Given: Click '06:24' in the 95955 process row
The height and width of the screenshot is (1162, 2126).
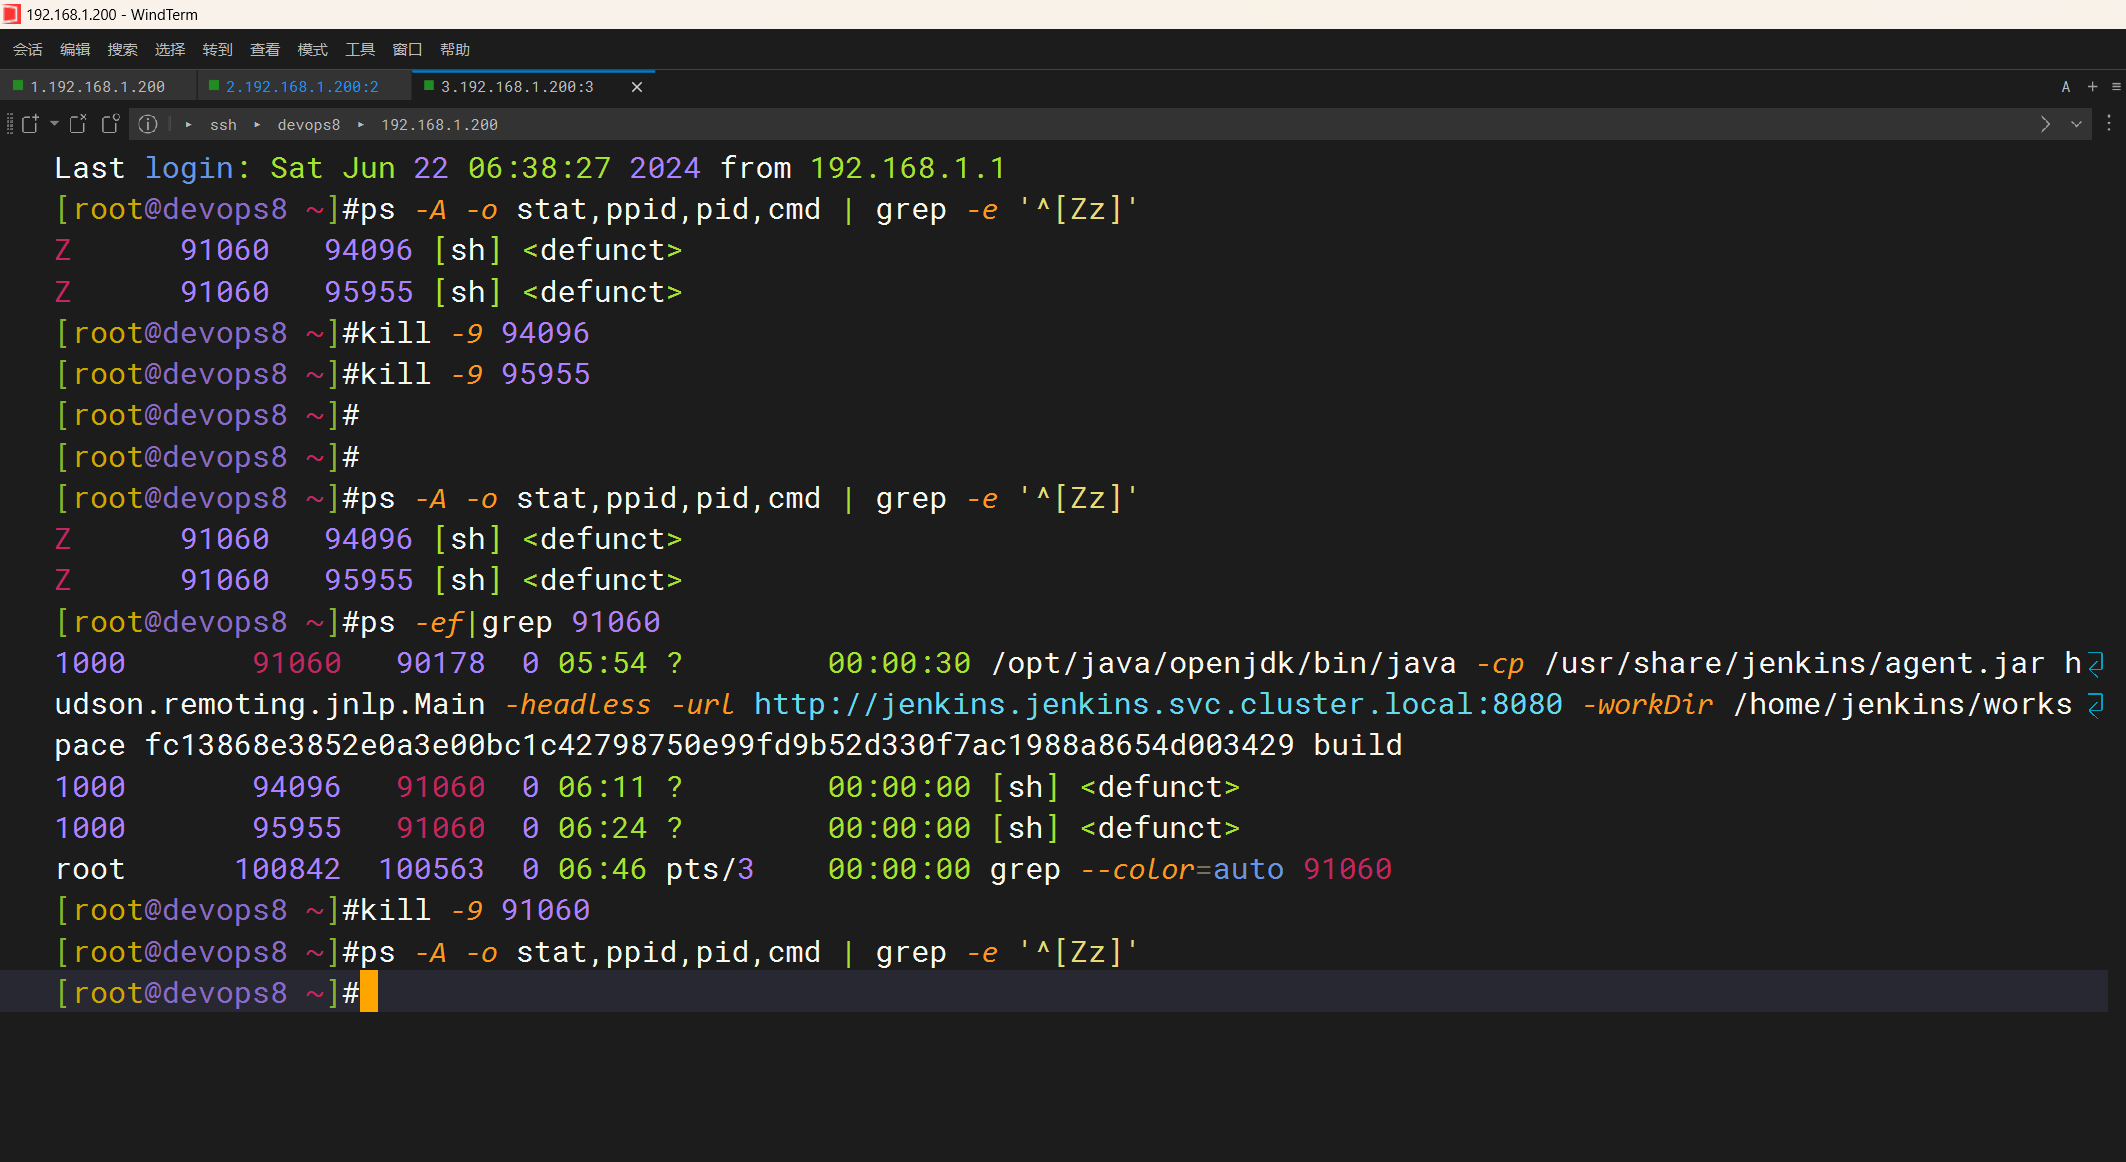Looking at the screenshot, I should 602,828.
